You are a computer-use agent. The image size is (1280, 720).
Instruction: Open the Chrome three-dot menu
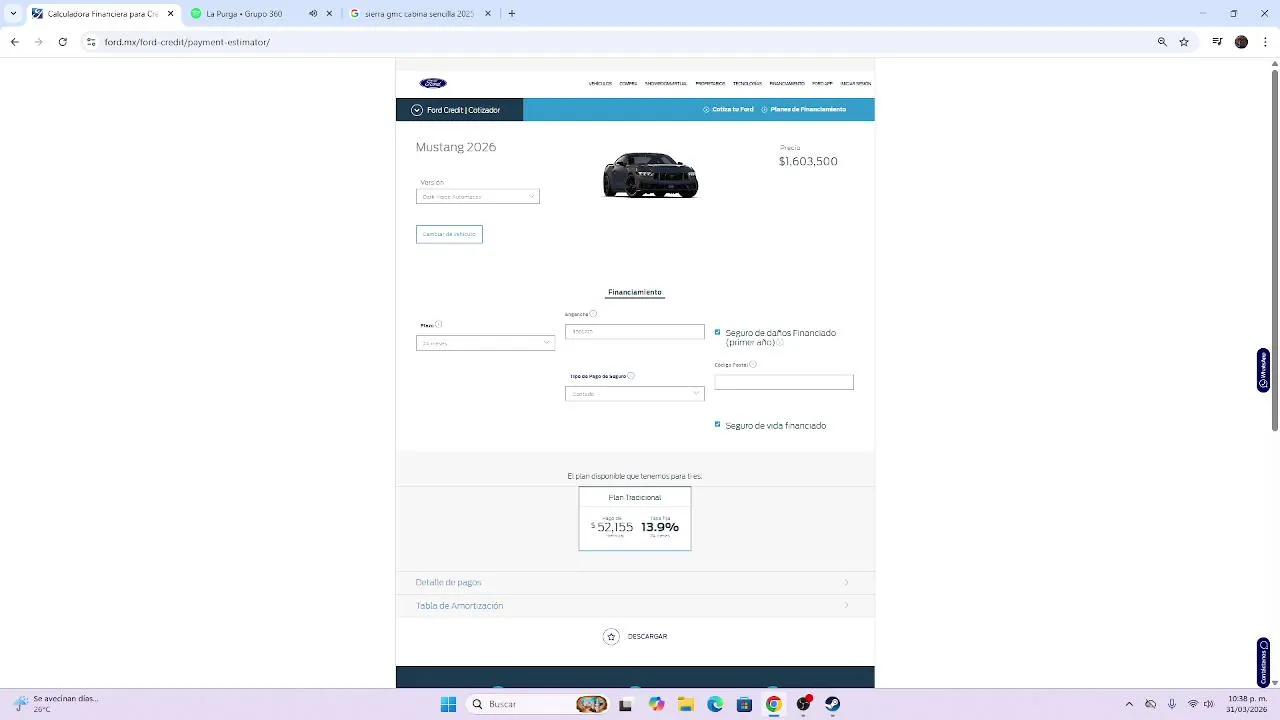pyautogui.click(x=1266, y=42)
